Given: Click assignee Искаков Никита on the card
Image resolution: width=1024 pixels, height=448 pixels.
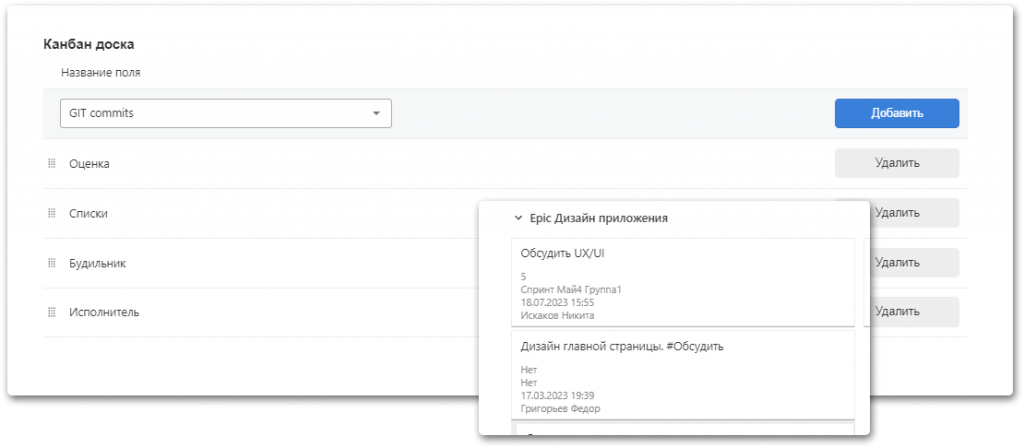Looking at the screenshot, I should (558, 315).
